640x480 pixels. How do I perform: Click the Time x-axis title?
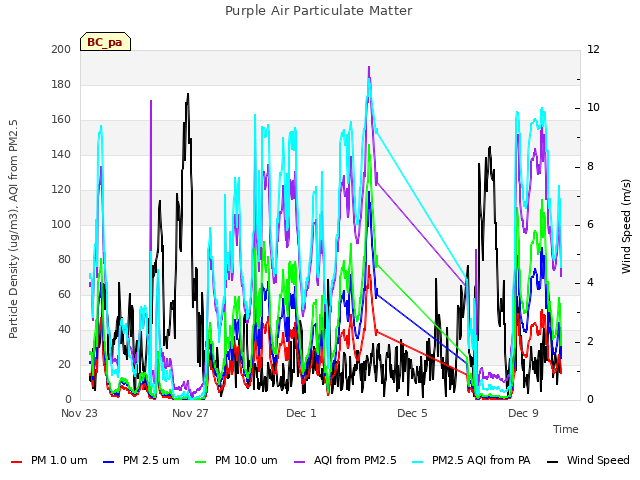[566, 429]
